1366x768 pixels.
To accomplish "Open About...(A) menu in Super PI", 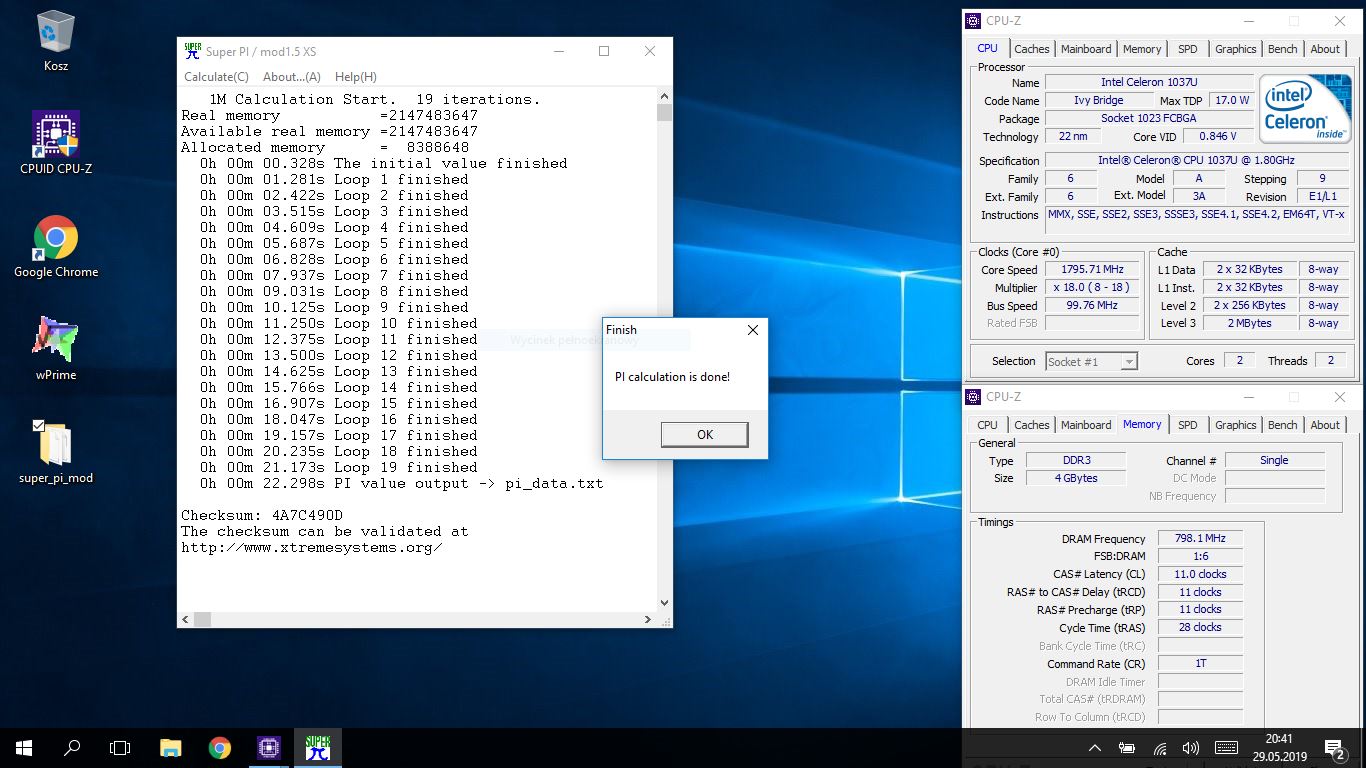I will (x=292, y=77).
